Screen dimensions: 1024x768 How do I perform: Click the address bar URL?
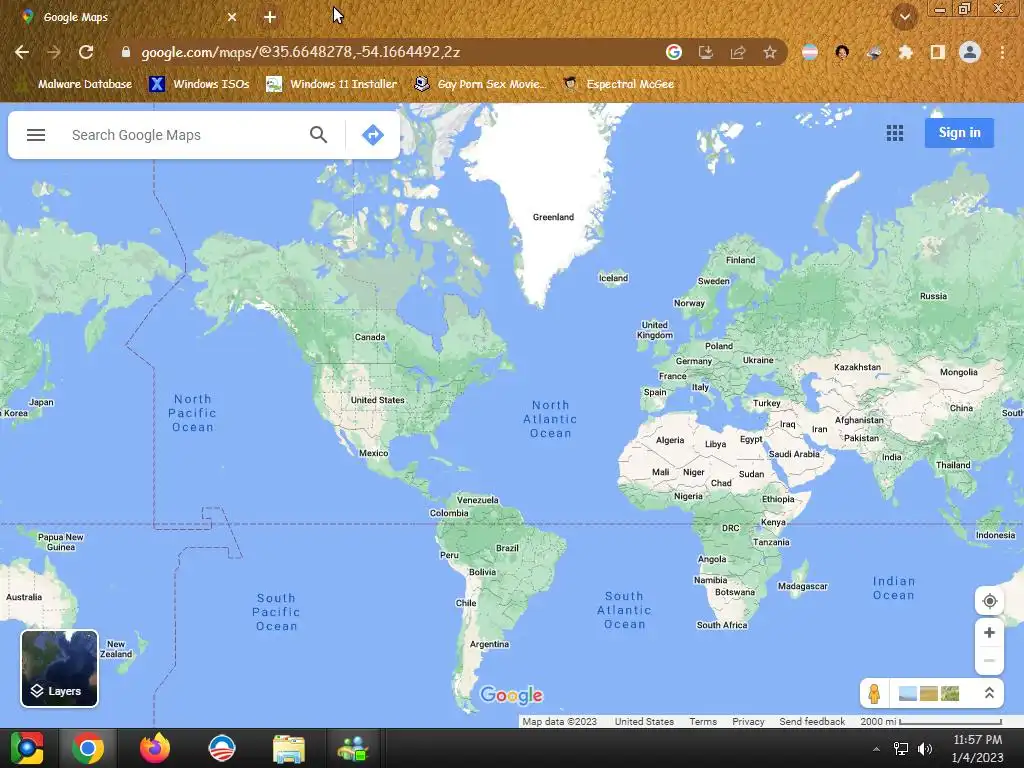pos(301,52)
